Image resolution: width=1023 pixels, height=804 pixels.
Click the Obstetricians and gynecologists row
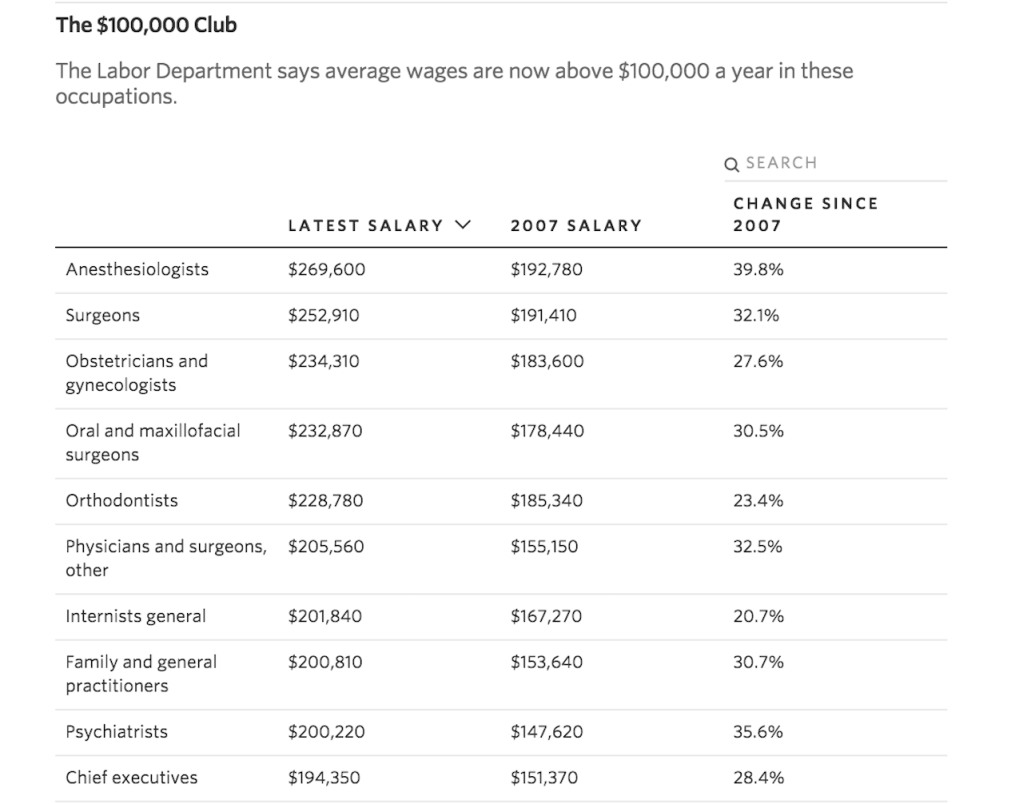pyautogui.click(x=137, y=373)
